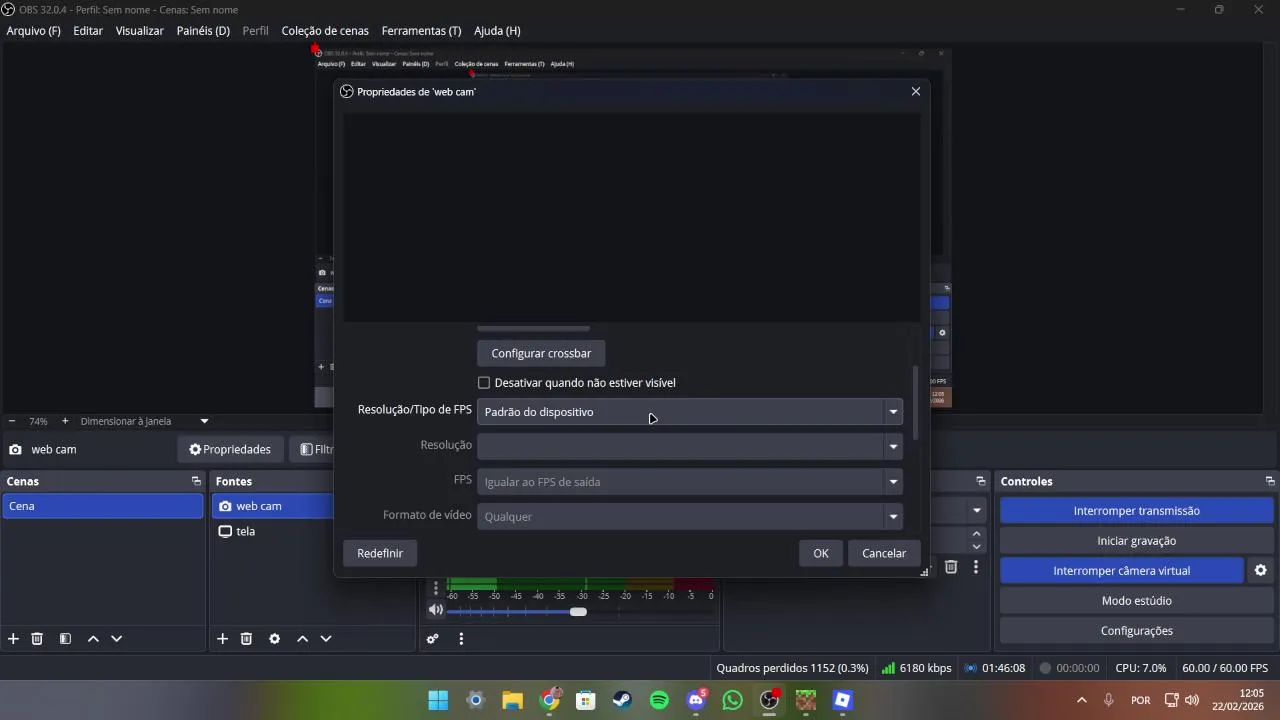The width and height of the screenshot is (1280, 720).
Task: Open scene filters icon in Cenas panel
Action: (x=65, y=639)
